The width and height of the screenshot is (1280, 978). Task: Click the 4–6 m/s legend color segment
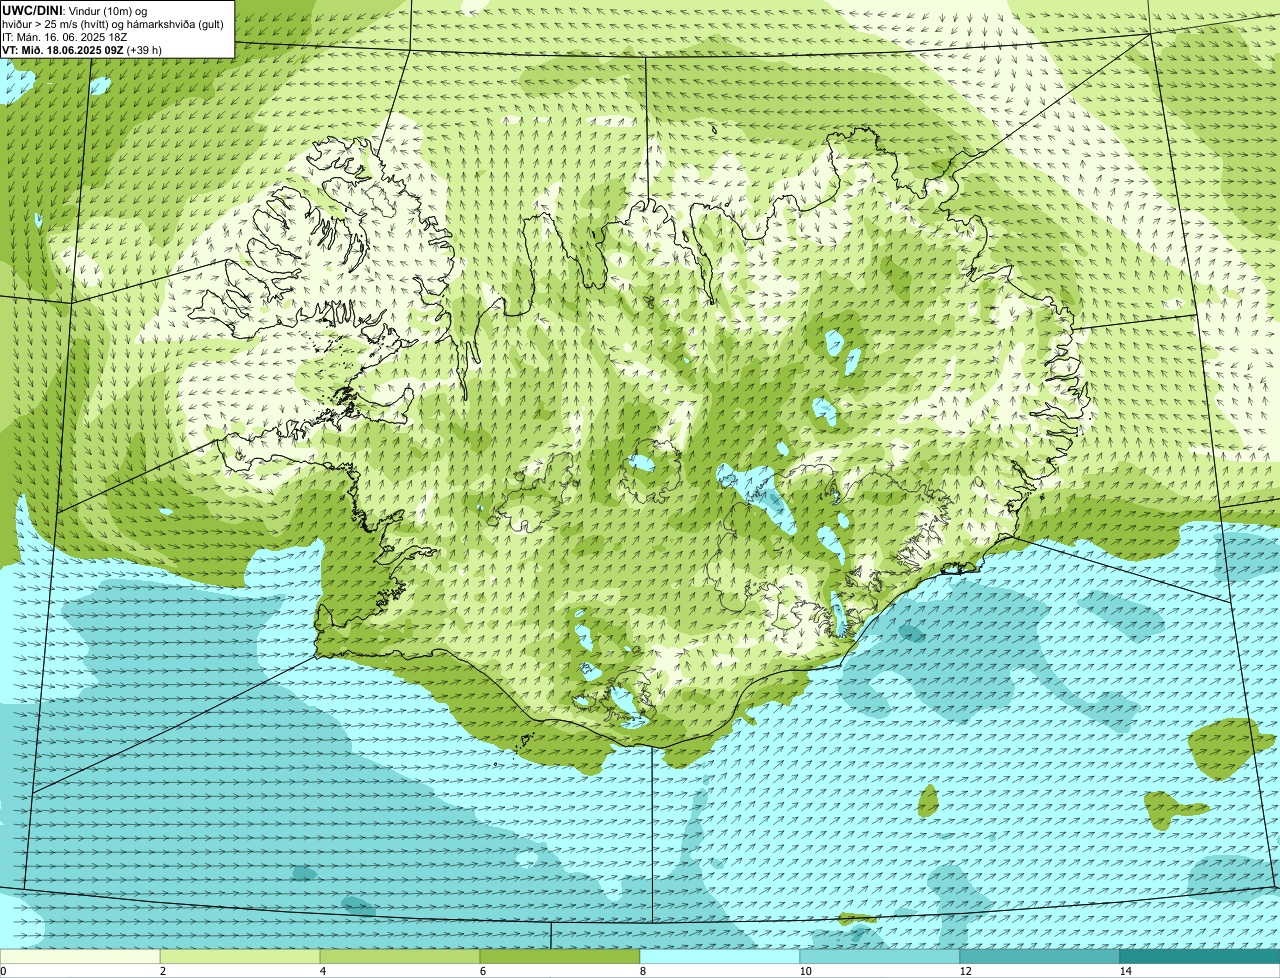pyautogui.click(x=400, y=956)
